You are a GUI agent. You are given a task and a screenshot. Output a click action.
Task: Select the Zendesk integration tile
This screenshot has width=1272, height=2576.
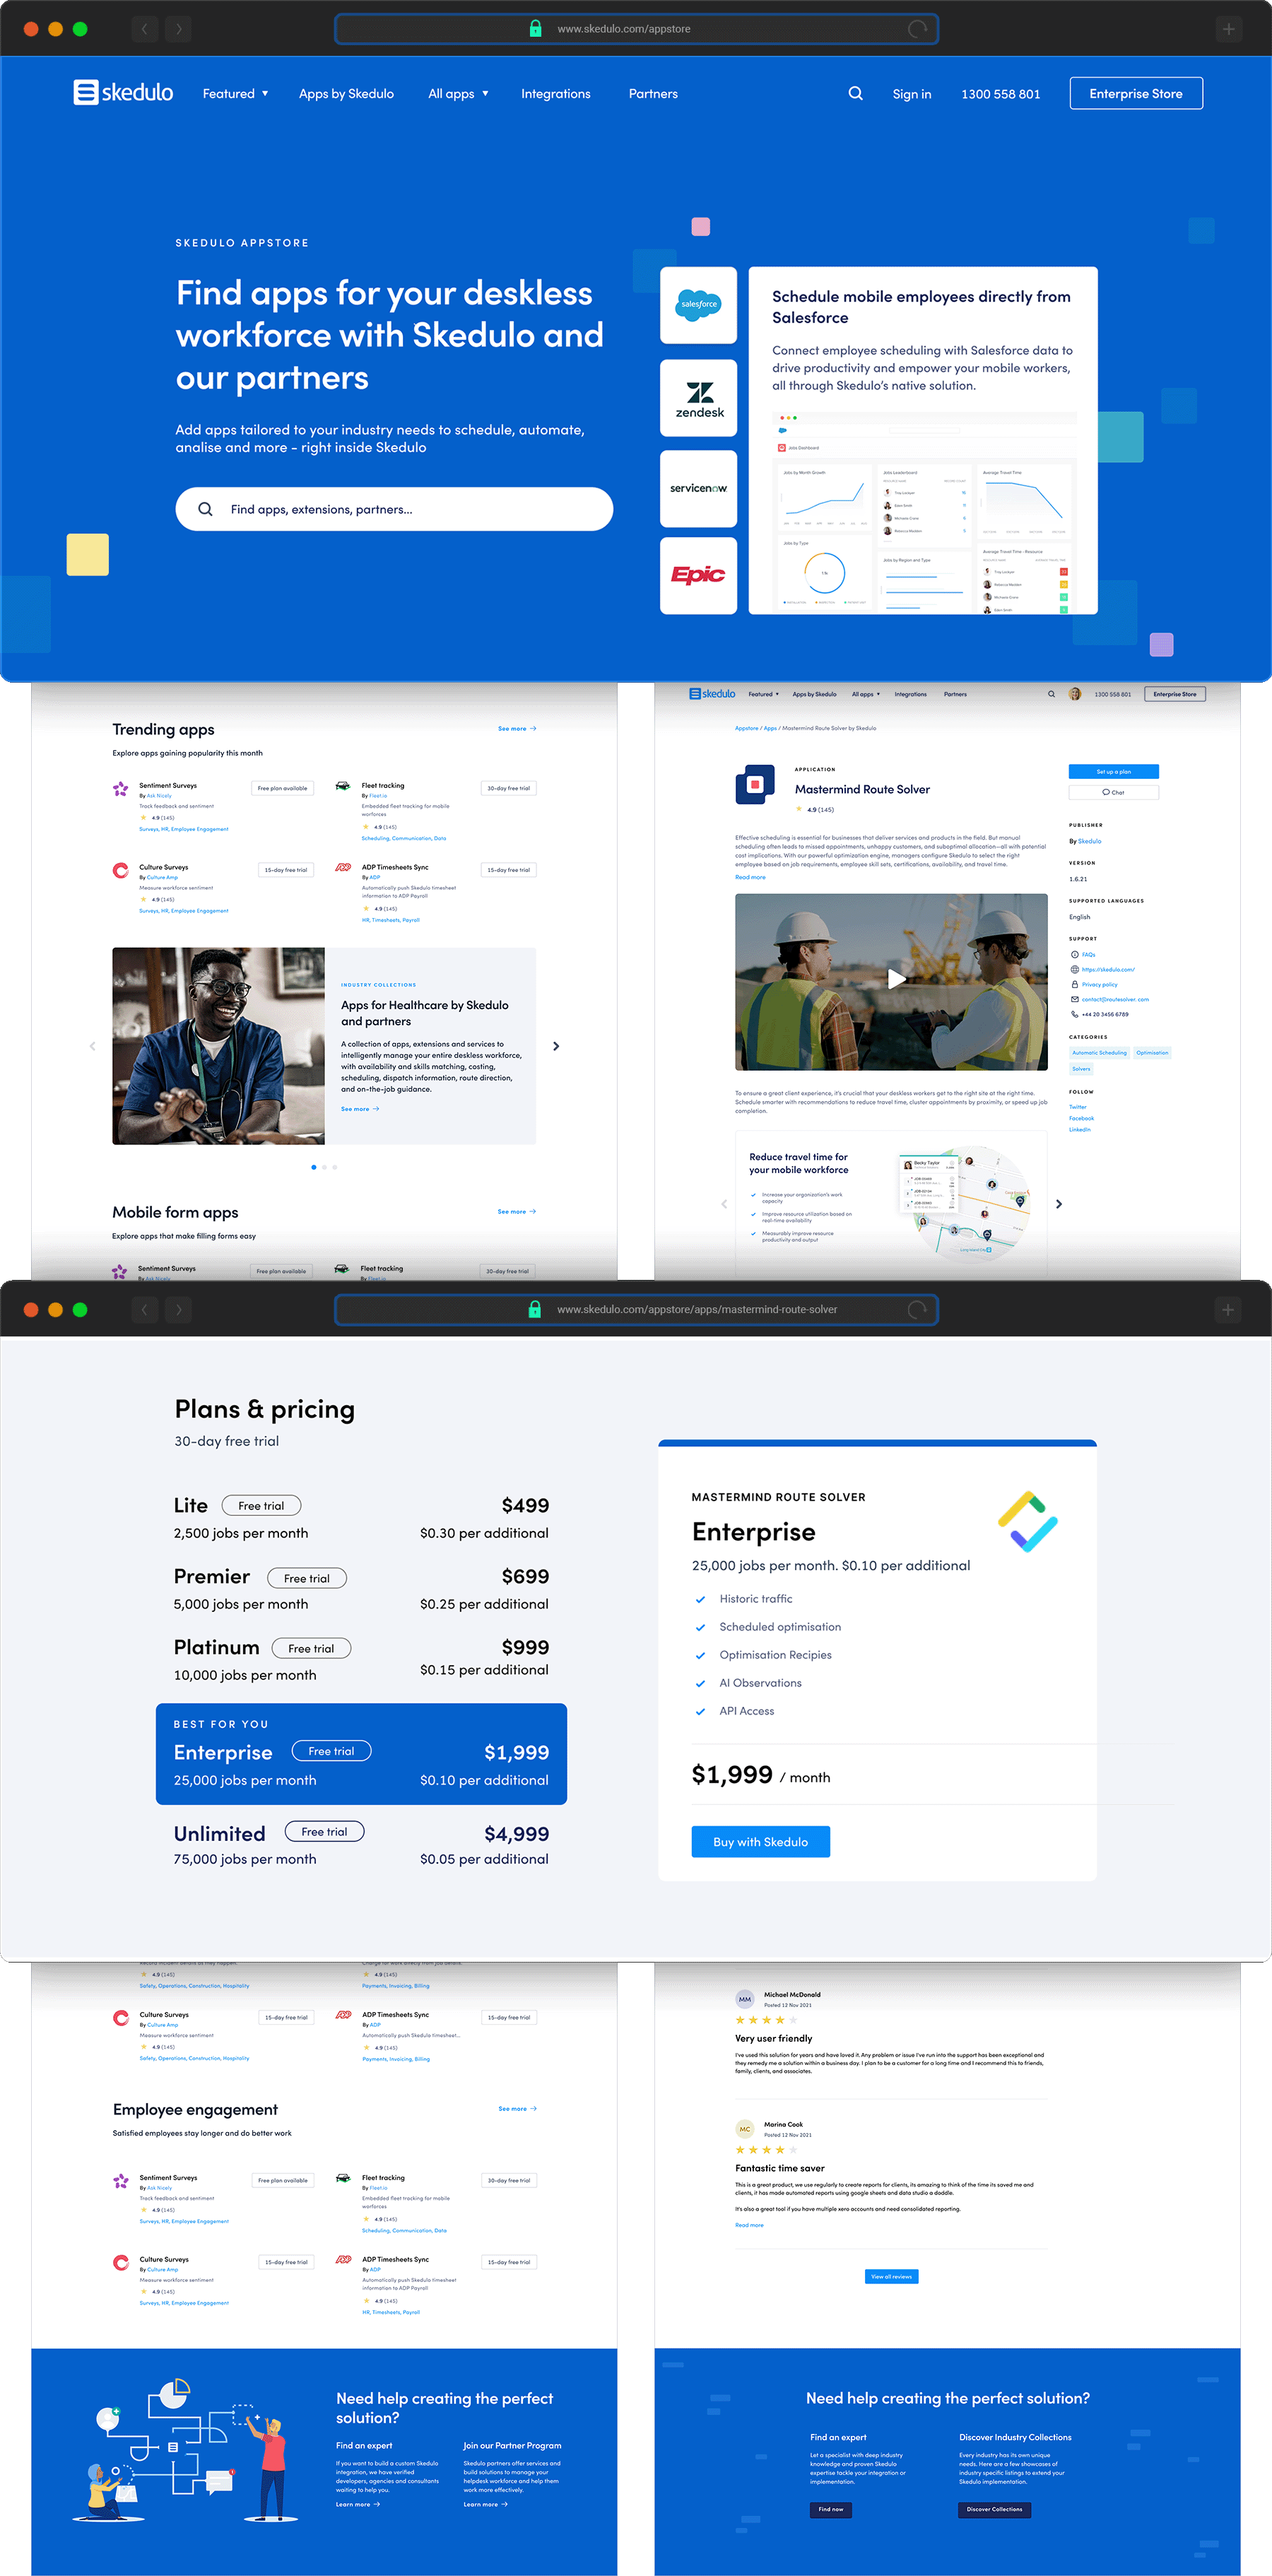click(x=698, y=398)
